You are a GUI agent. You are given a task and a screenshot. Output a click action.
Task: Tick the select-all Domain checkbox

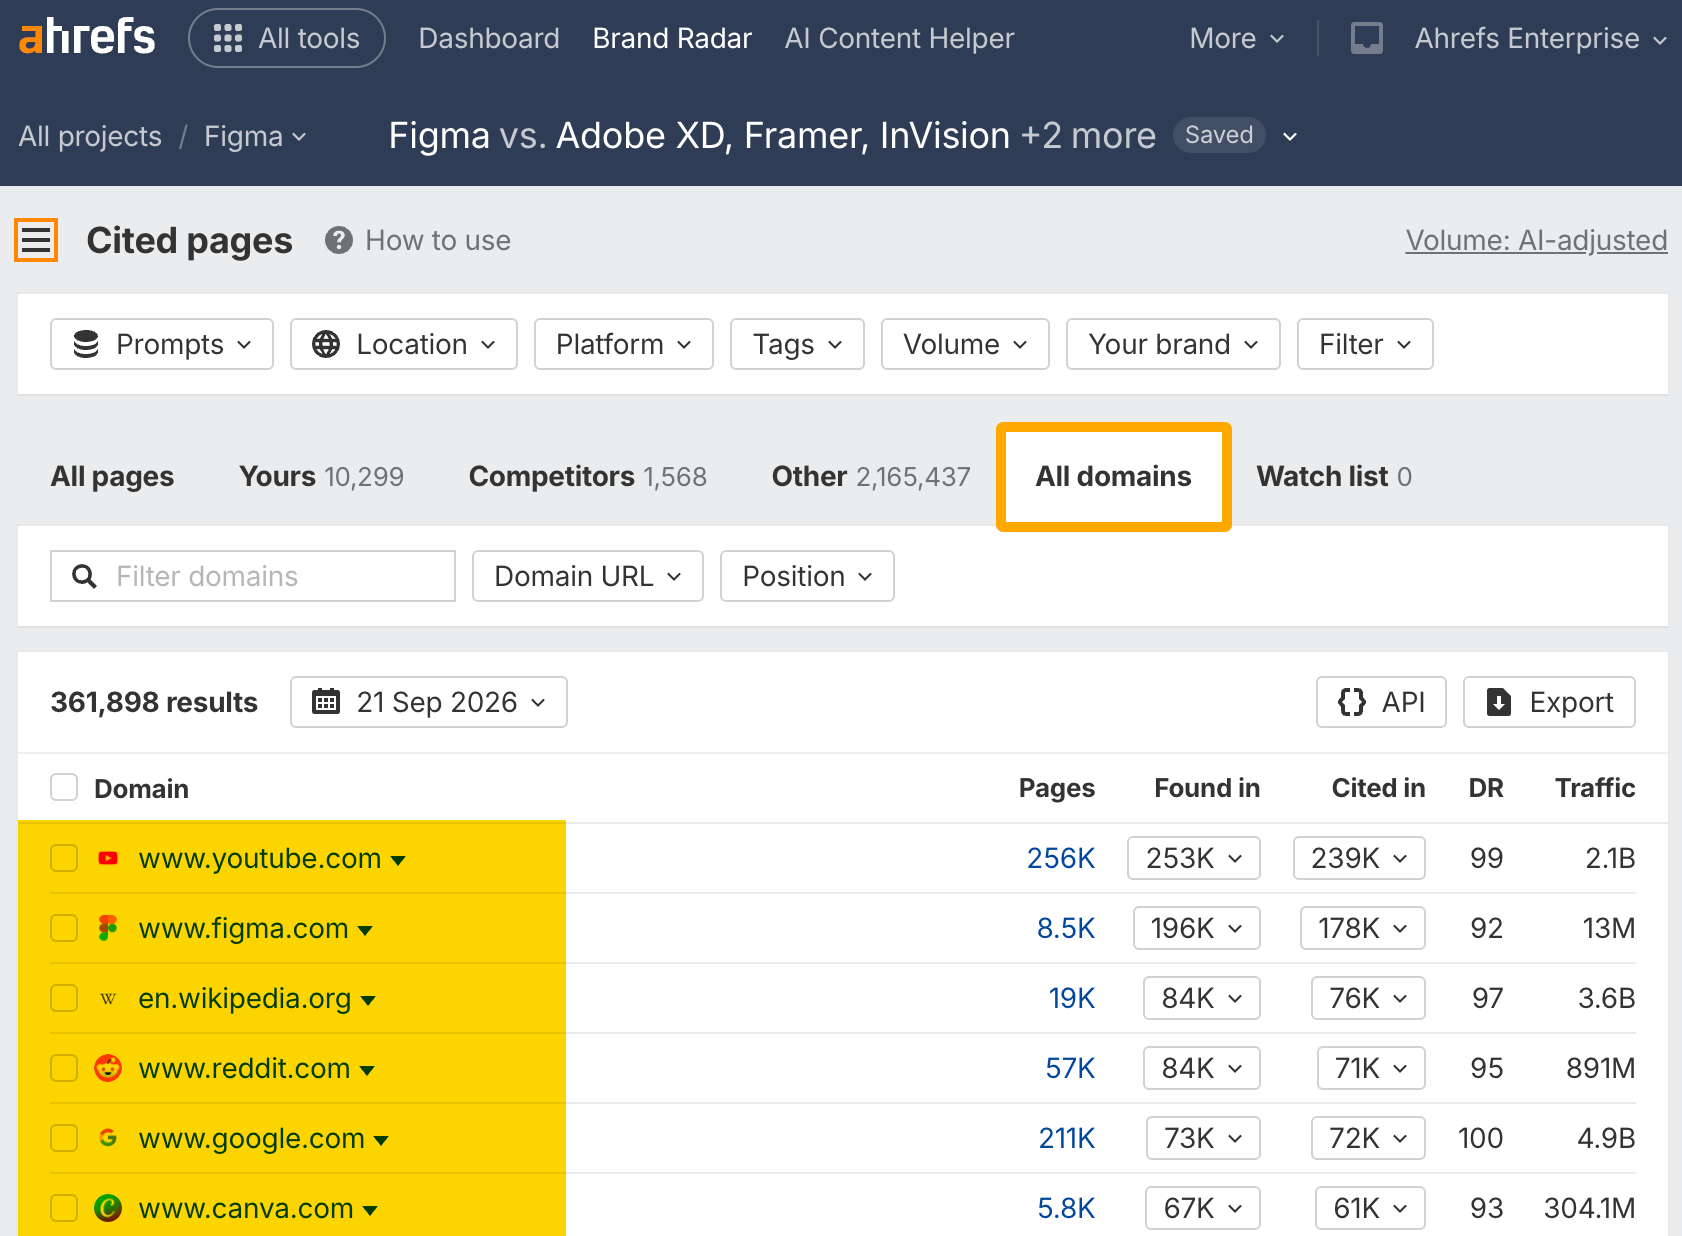click(x=64, y=788)
